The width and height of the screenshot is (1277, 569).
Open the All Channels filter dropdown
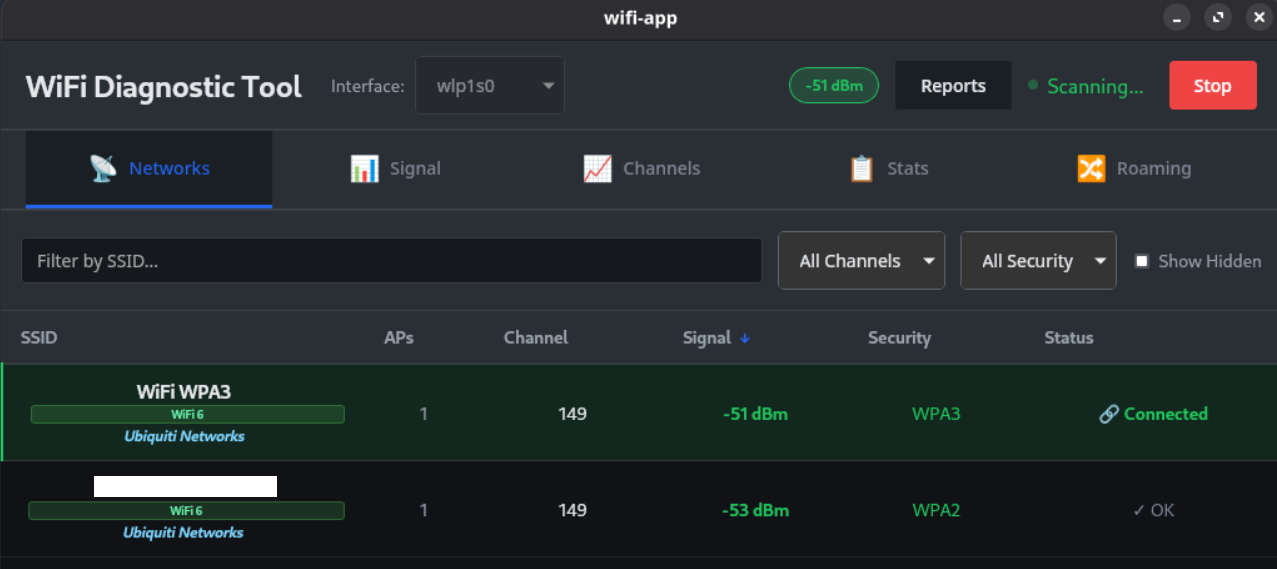(861, 261)
